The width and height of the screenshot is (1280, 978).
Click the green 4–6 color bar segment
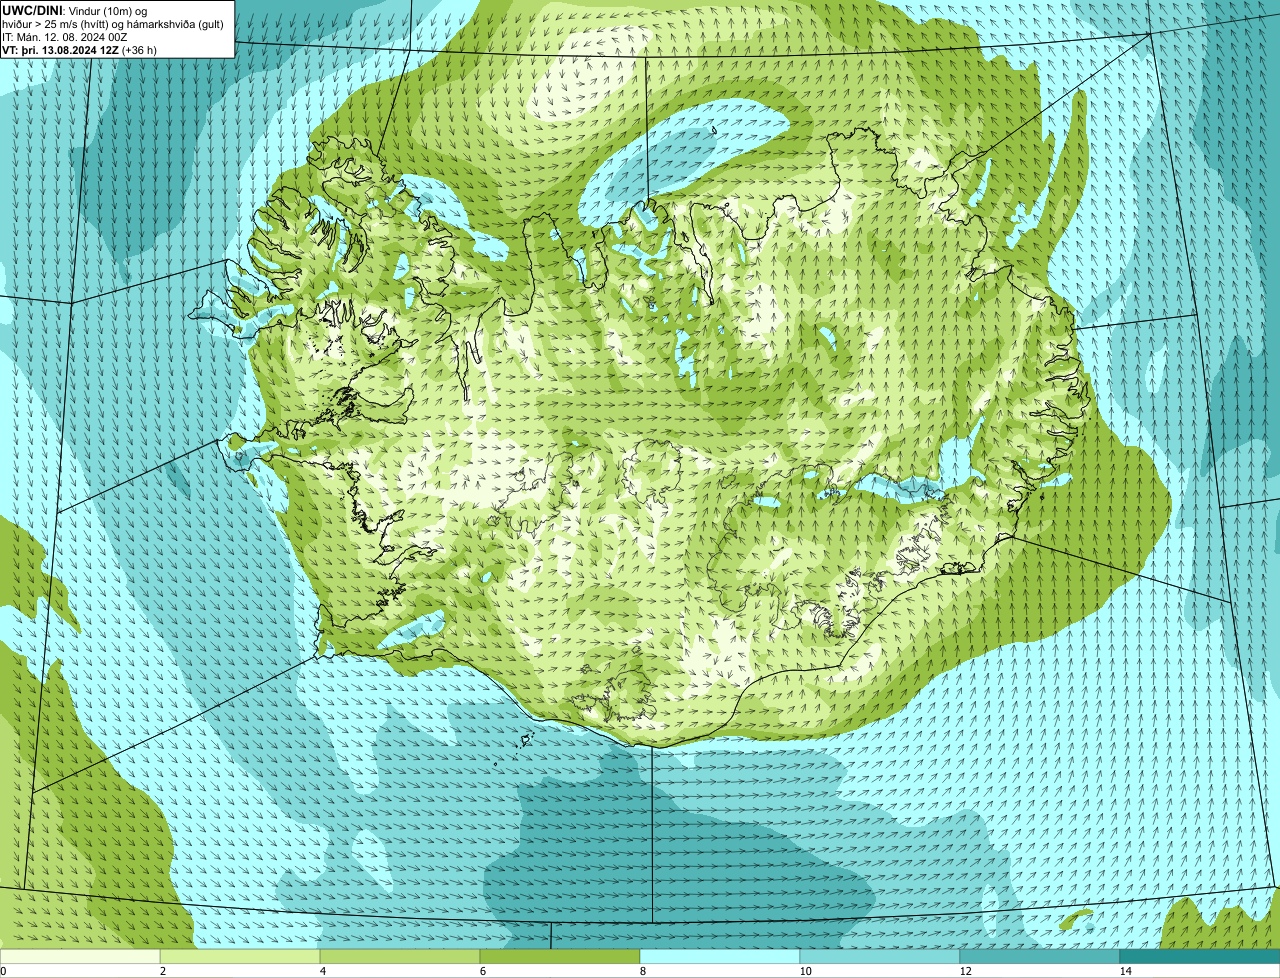400,957
